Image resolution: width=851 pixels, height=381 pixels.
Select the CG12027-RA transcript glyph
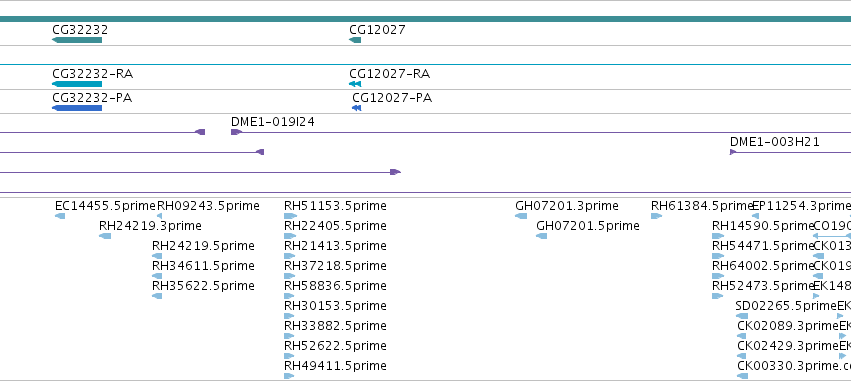355,84
